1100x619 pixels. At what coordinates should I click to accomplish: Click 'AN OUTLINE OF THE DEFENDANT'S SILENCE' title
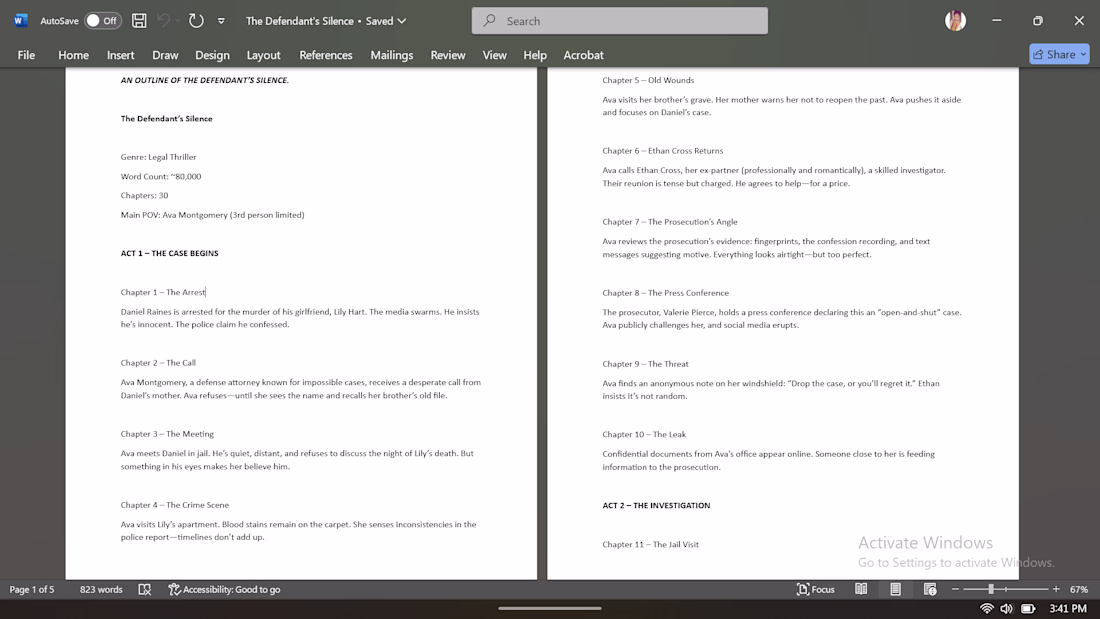coord(204,80)
